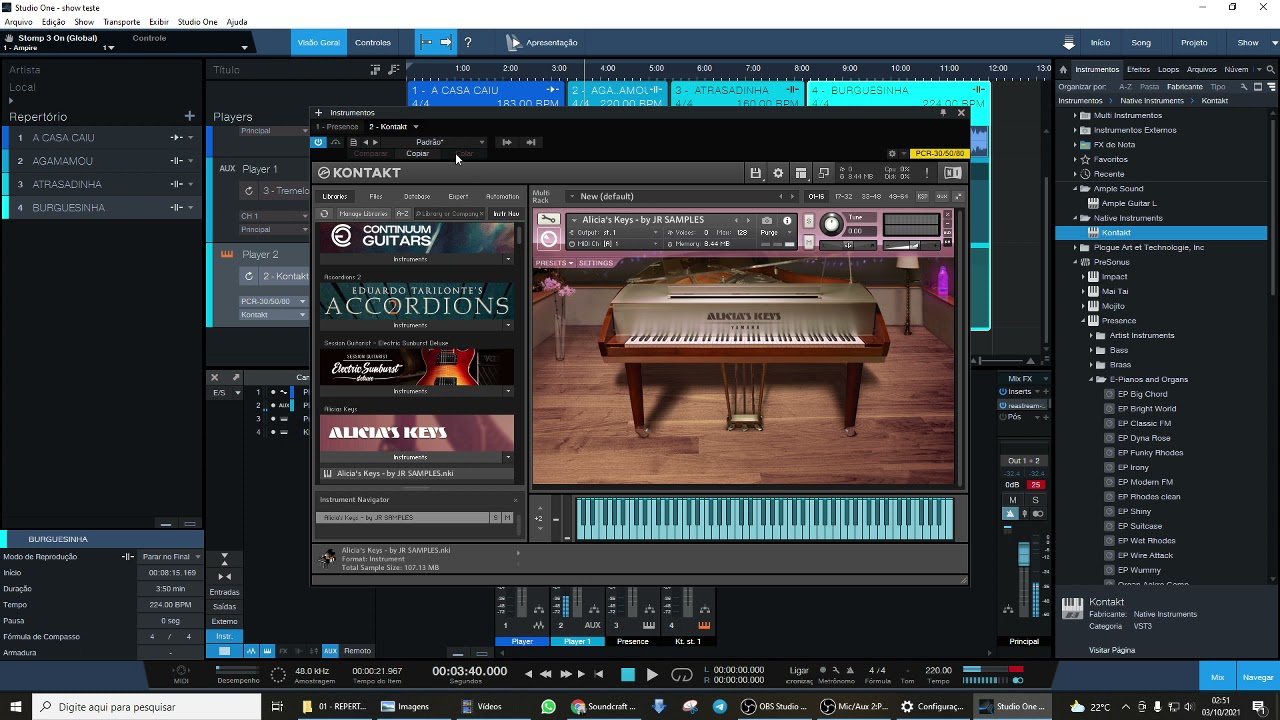Adjust the Principal channel volume fader
The image size is (1280, 720).
(1023, 555)
